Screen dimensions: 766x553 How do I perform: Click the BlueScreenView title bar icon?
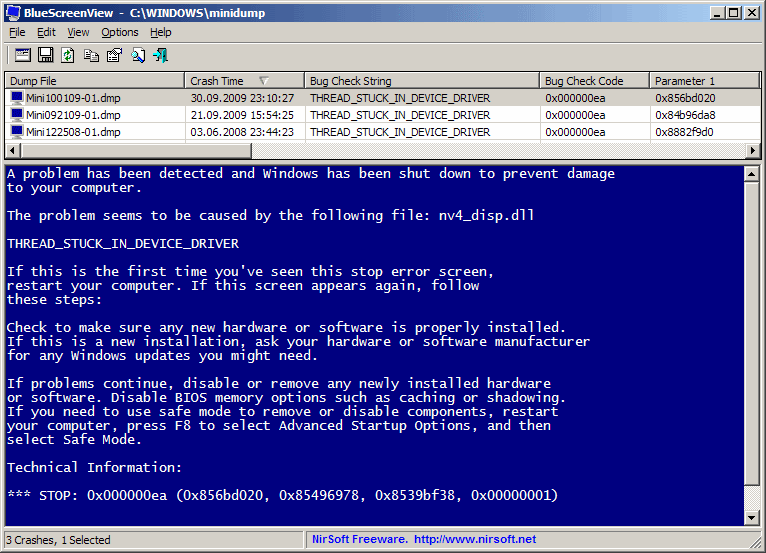tap(13, 12)
